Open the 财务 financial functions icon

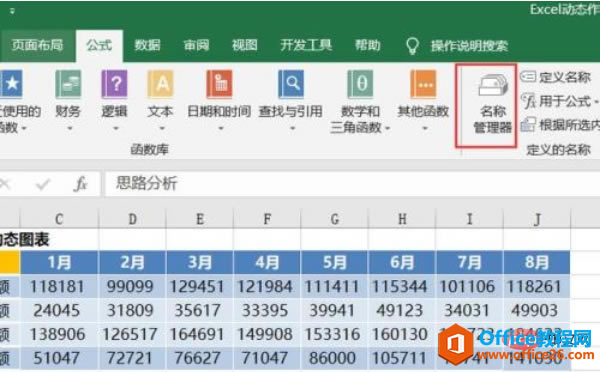tap(68, 84)
